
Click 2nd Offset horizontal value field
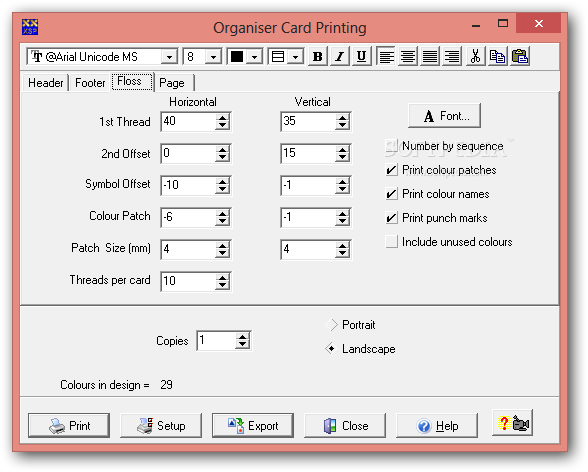coord(188,153)
